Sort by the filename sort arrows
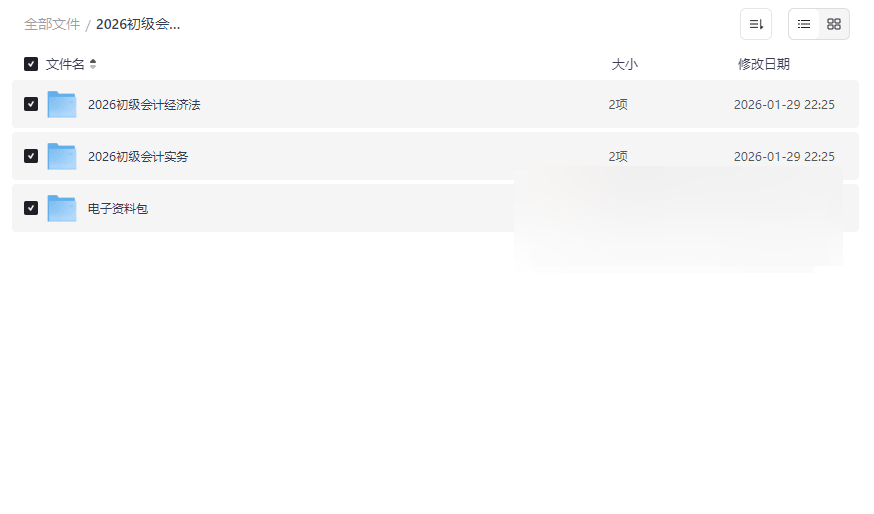The image size is (874, 514). click(x=93, y=64)
